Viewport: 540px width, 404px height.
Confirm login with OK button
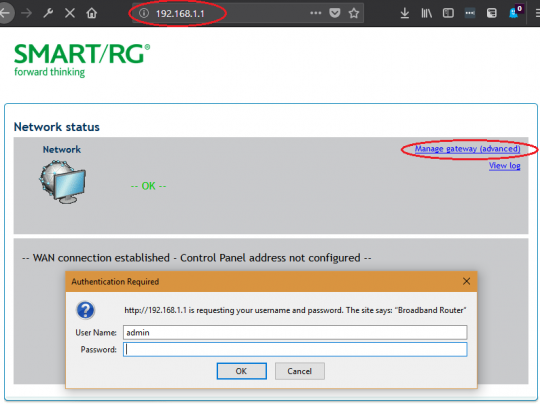pyautogui.click(x=241, y=371)
